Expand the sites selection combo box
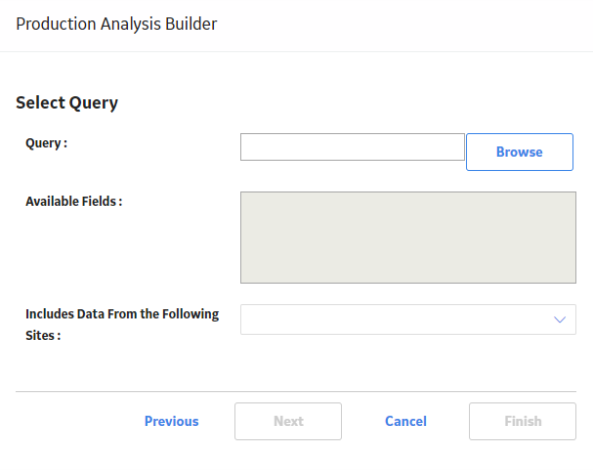Viewport: 593px width, 470px height. click(x=408, y=320)
